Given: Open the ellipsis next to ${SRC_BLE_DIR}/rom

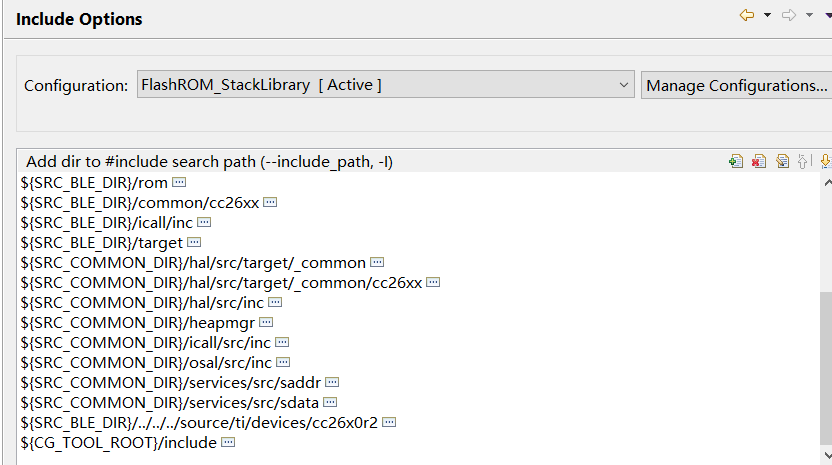Looking at the screenshot, I should coord(180,183).
